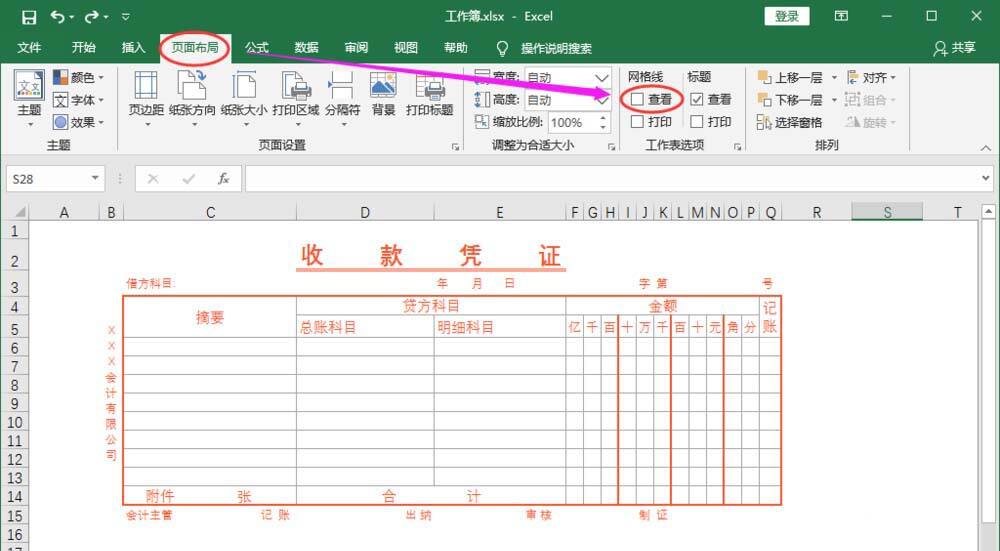Click the Save icon in title bar
Image resolution: width=1000 pixels, height=551 pixels.
29,17
